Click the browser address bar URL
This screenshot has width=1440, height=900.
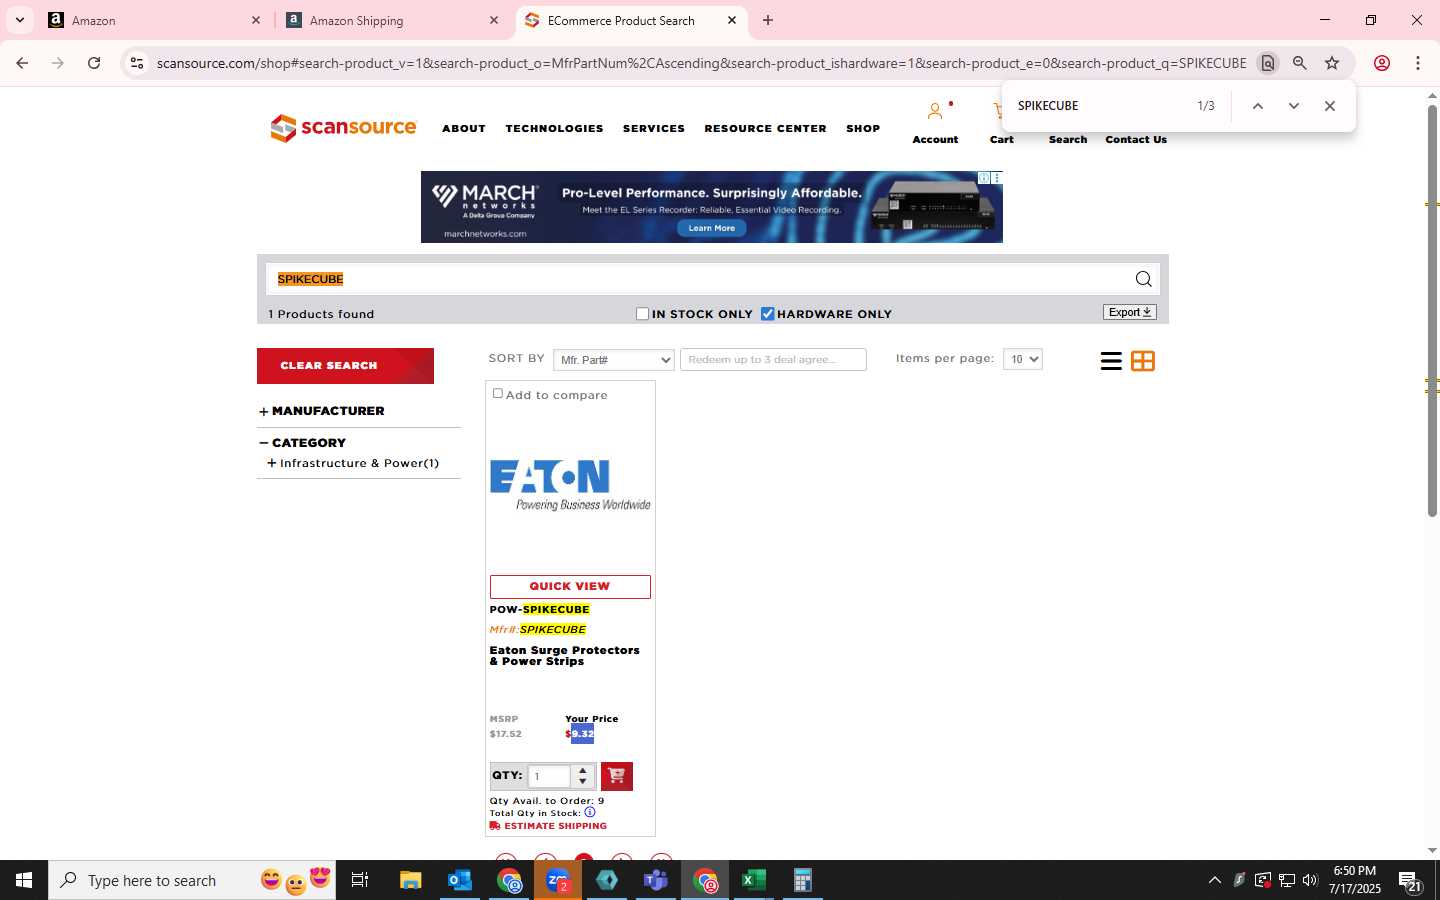click(x=701, y=63)
